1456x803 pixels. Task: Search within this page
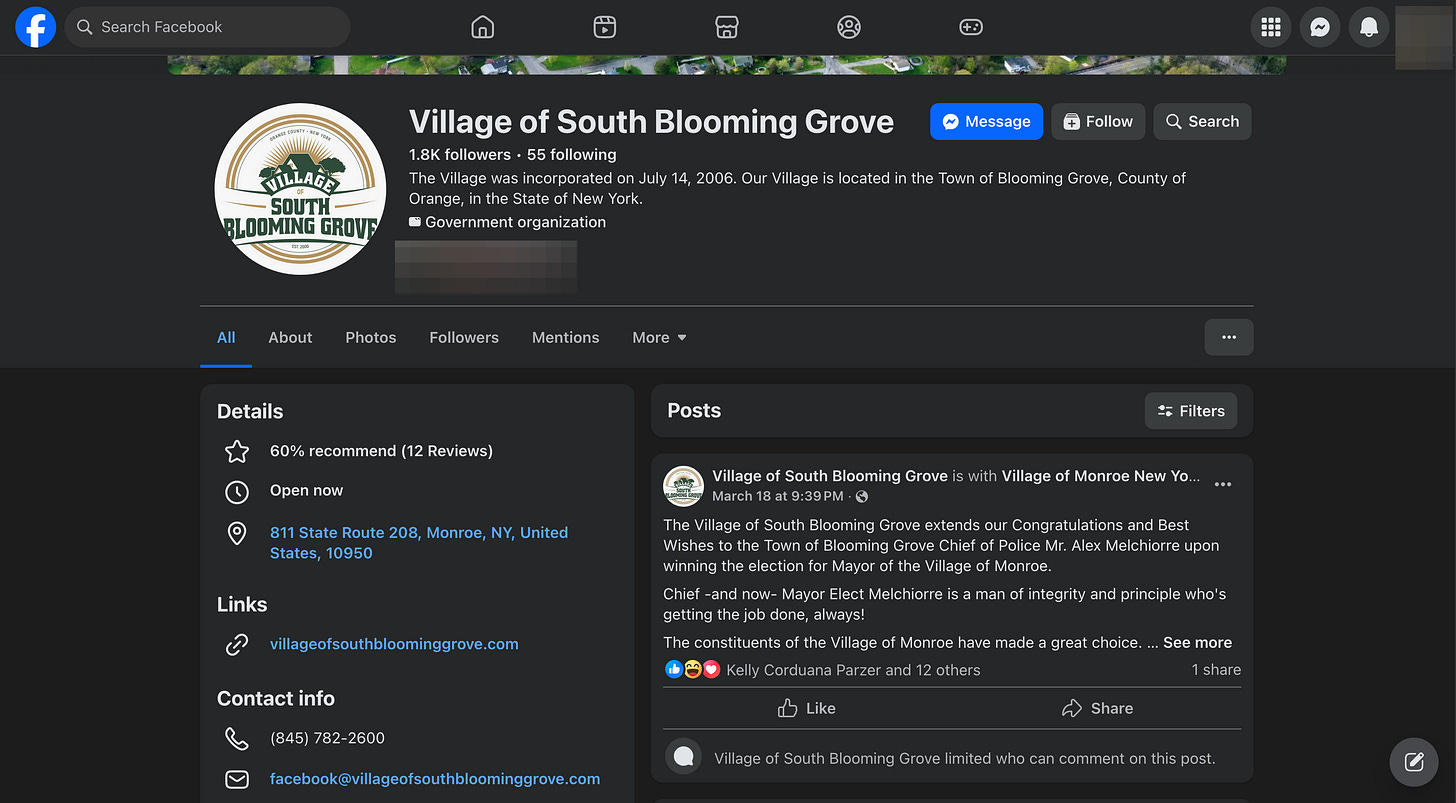click(x=1202, y=121)
